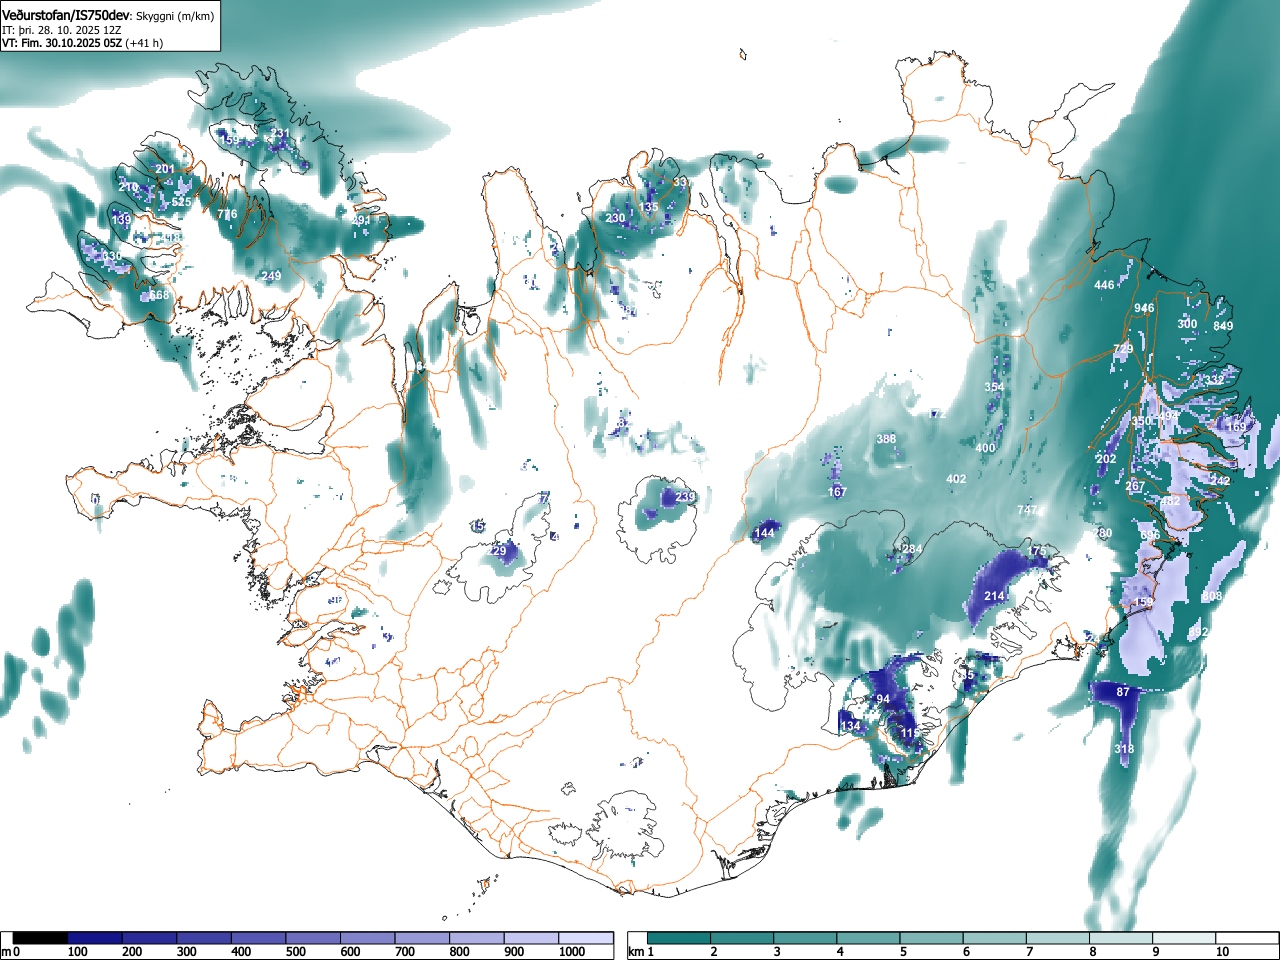Select the 201 visibility value on the map
The width and height of the screenshot is (1280, 960).
click(165, 169)
